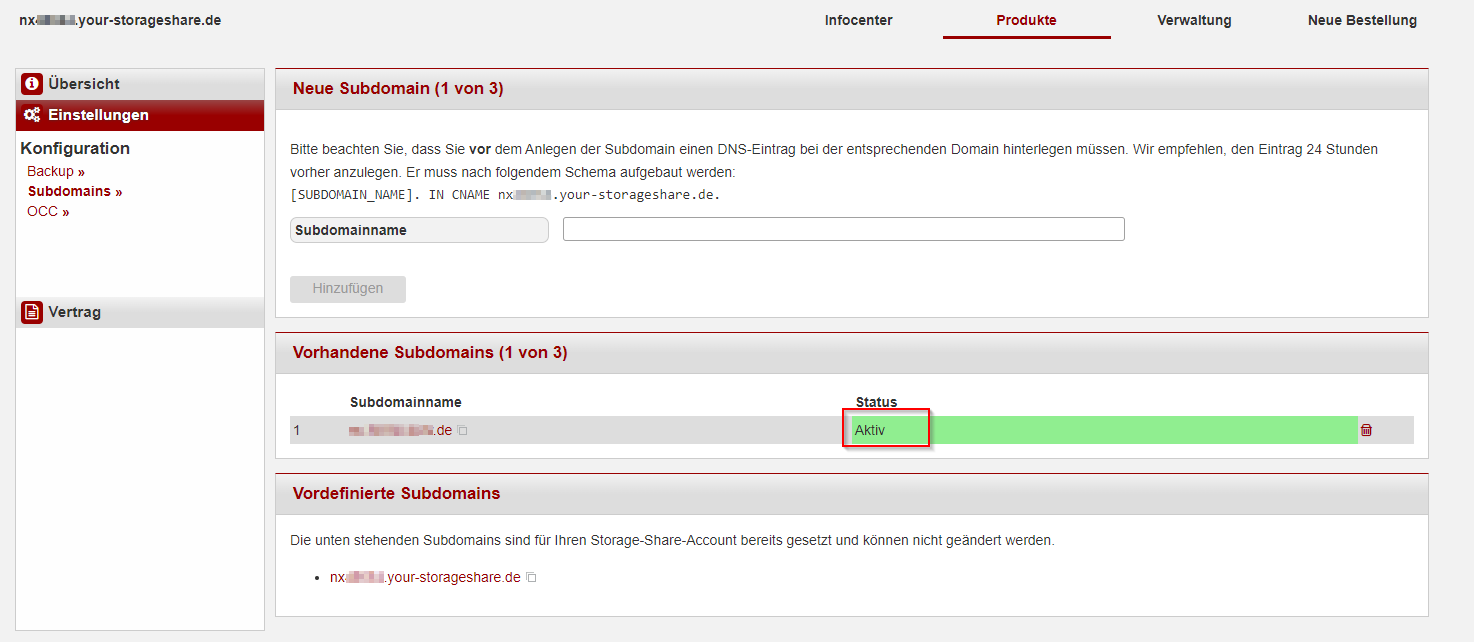Click the Übersicht info icon in sidebar

pos(32,84)
